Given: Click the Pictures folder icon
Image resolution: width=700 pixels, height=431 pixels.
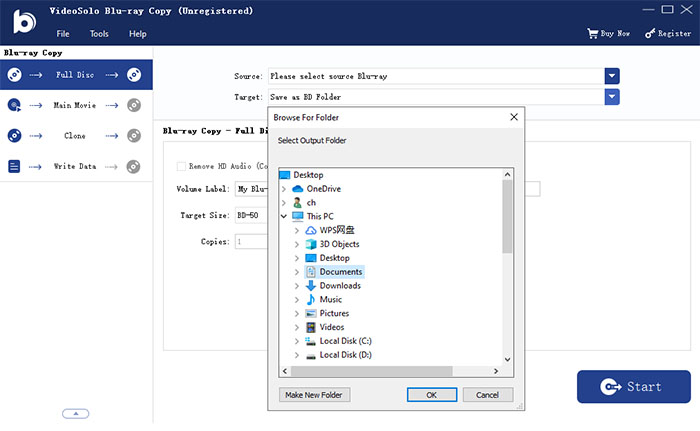Looking at the screenshot, I should point(311,314).
